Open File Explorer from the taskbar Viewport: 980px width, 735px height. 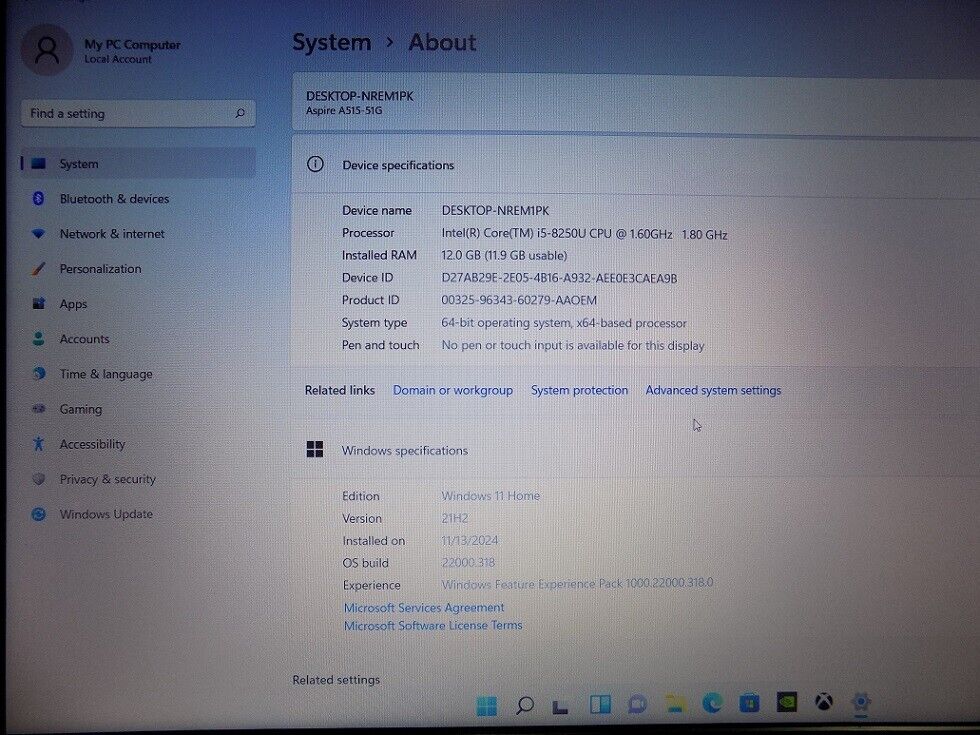click(674, 704)
